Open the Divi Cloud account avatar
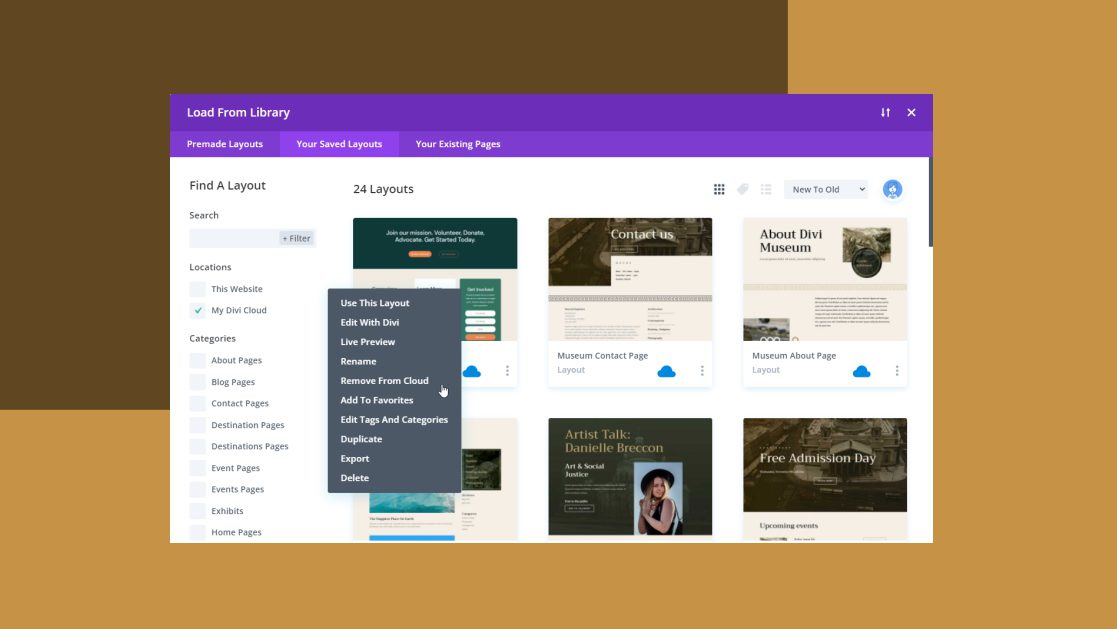Viewport: 1117px width, 629px height. [892, 188]
